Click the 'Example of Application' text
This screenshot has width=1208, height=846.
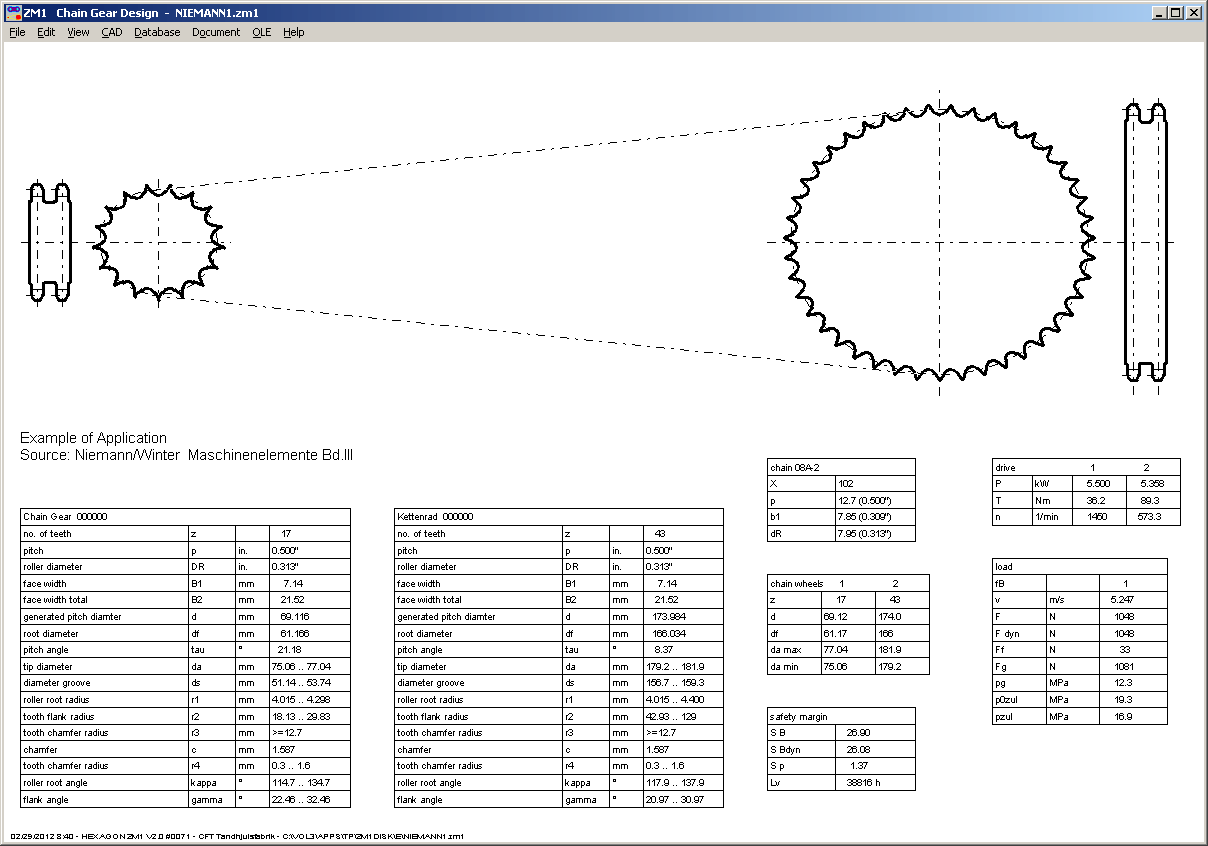[93, 438]
